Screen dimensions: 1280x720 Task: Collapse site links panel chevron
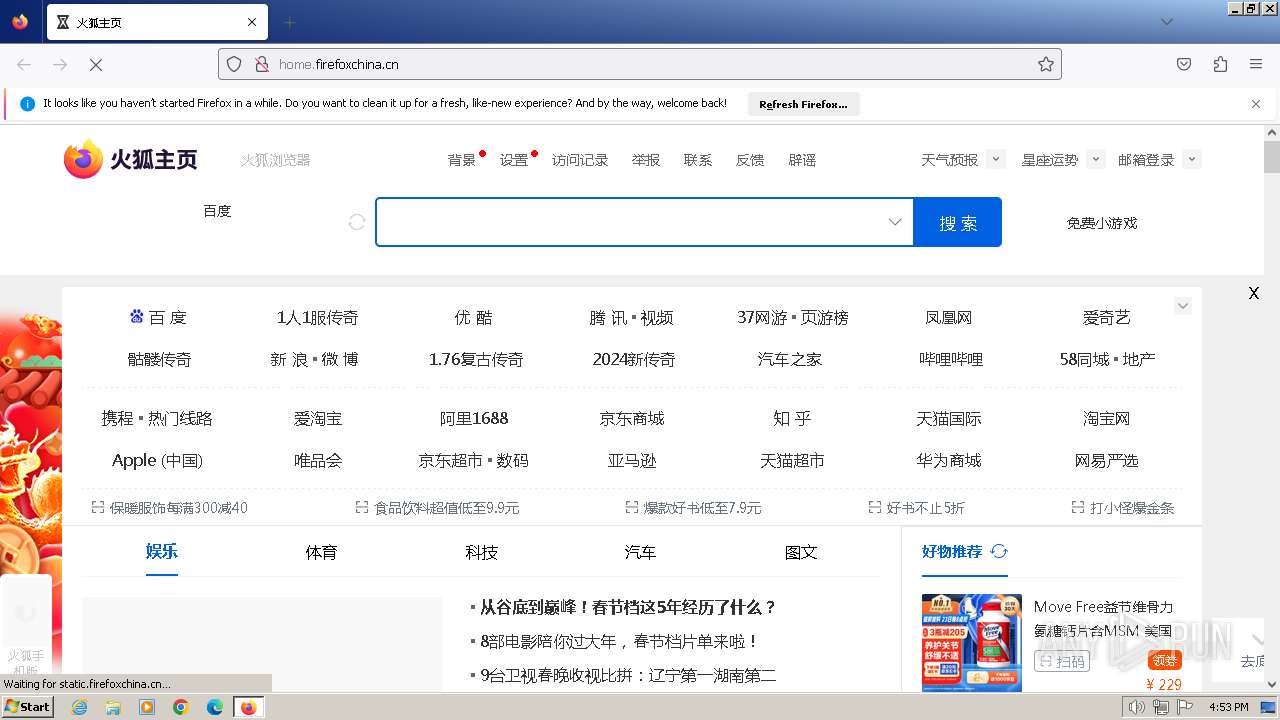coord(1183,306)
